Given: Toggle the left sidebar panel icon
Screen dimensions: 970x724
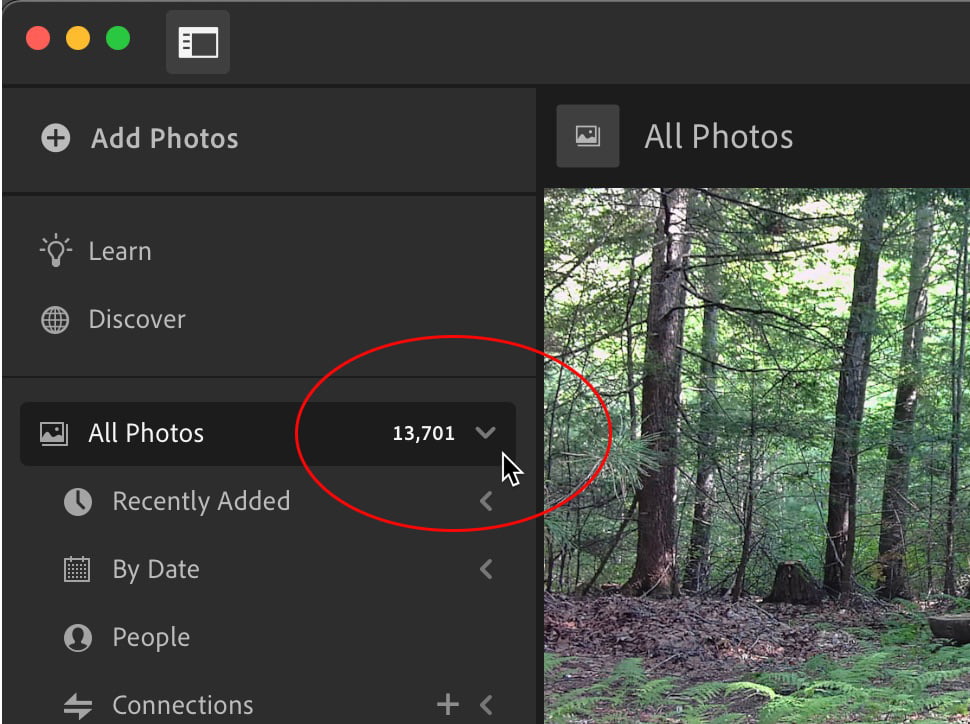Looking at the screenshot, I should click(198, 42).
